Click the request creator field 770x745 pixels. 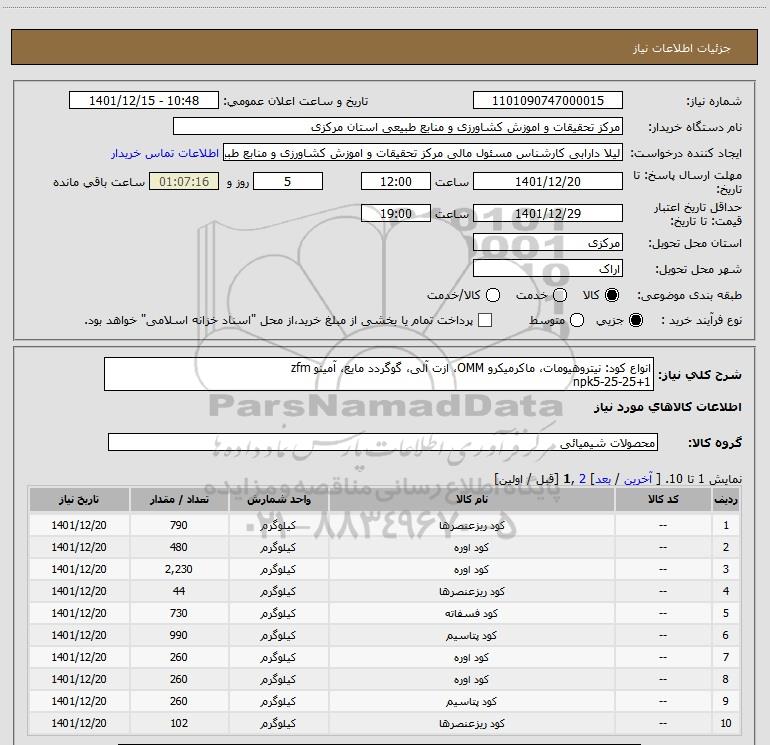[423, 153]
